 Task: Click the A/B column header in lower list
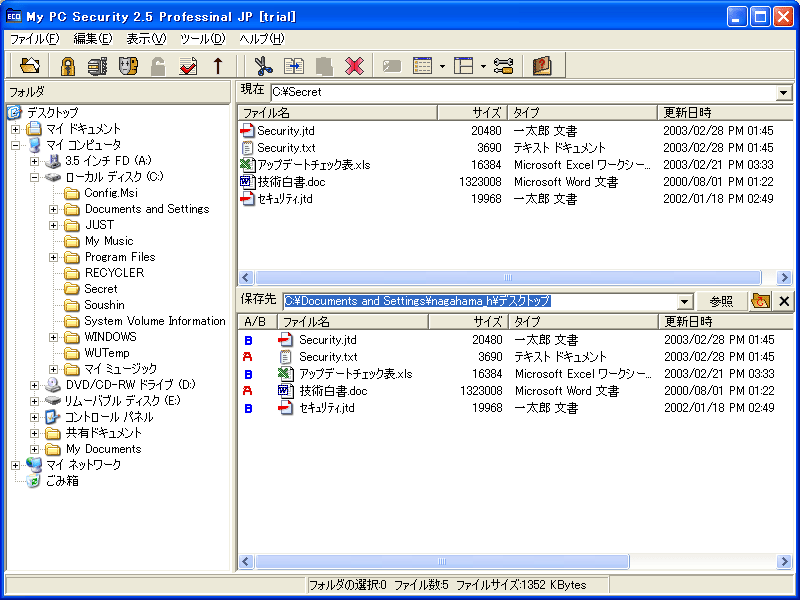pos(257,321)
